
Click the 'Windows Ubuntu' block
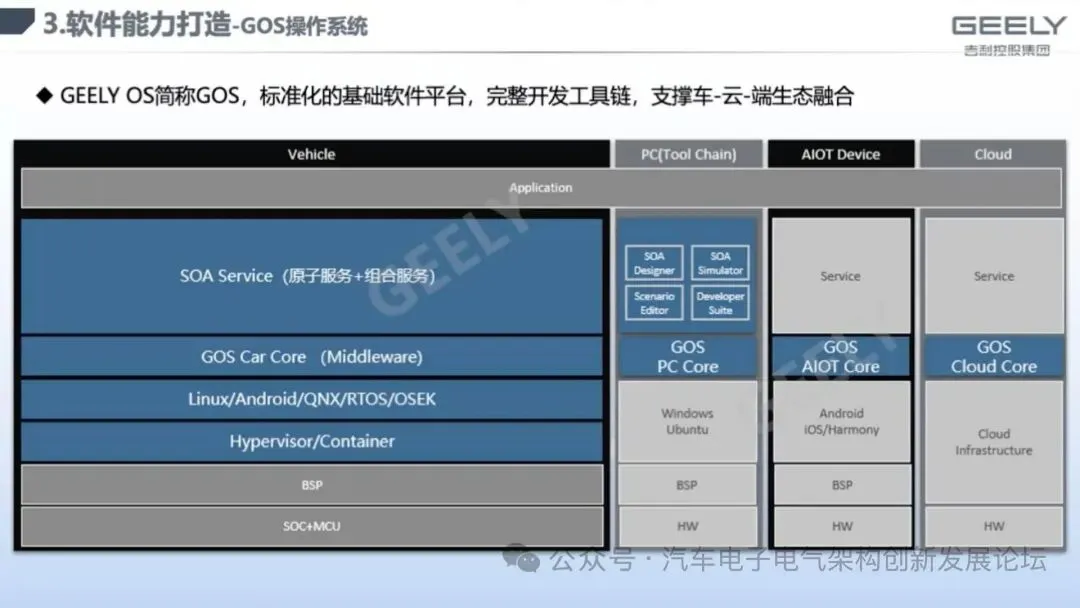point(687,421)
